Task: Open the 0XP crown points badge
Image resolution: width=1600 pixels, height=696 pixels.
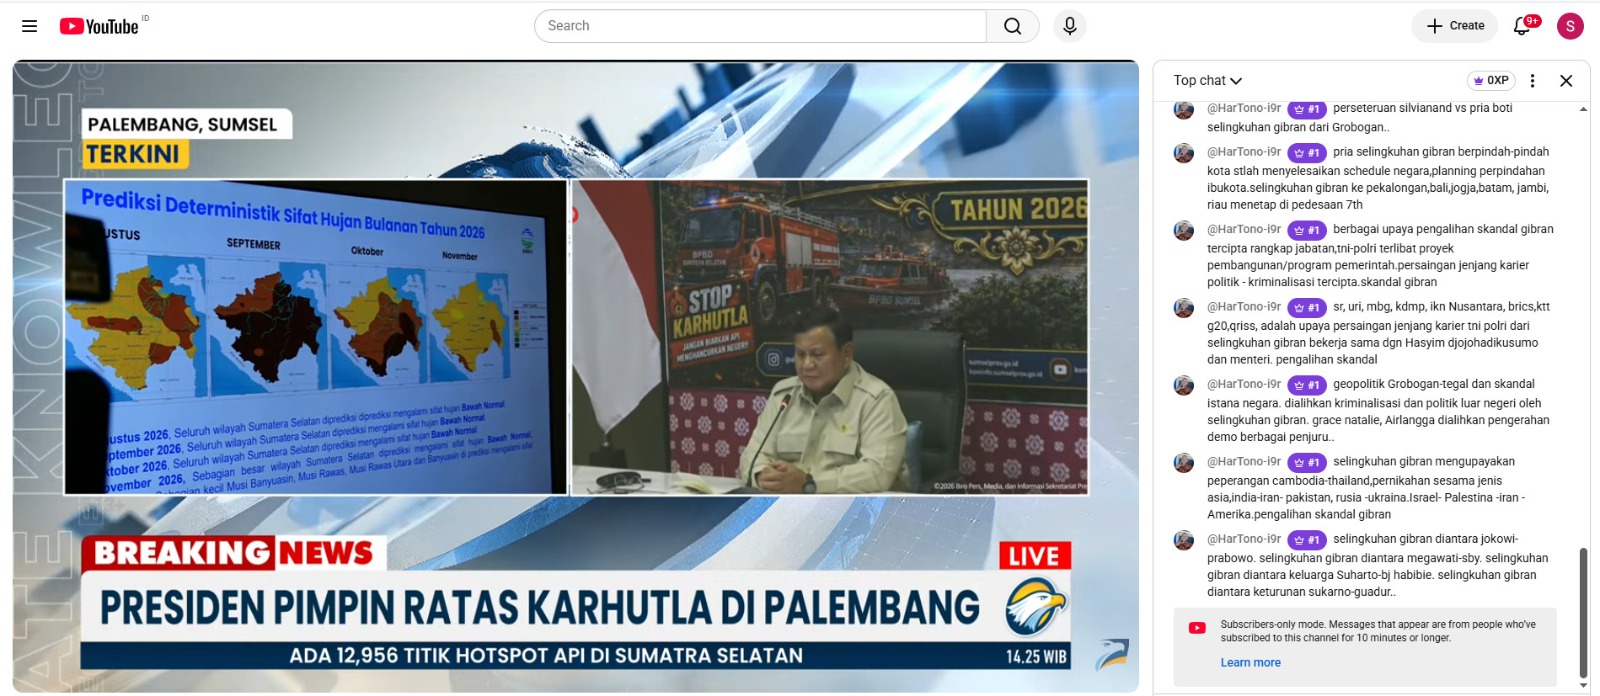Action: pos(1491,81)
